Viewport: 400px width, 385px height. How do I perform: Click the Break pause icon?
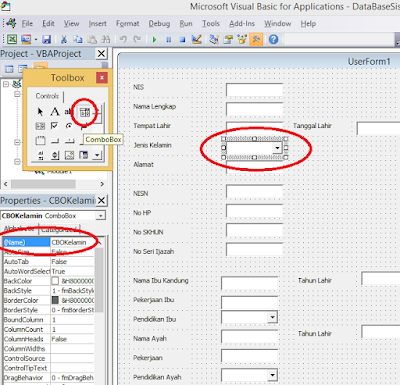(169, 40)
